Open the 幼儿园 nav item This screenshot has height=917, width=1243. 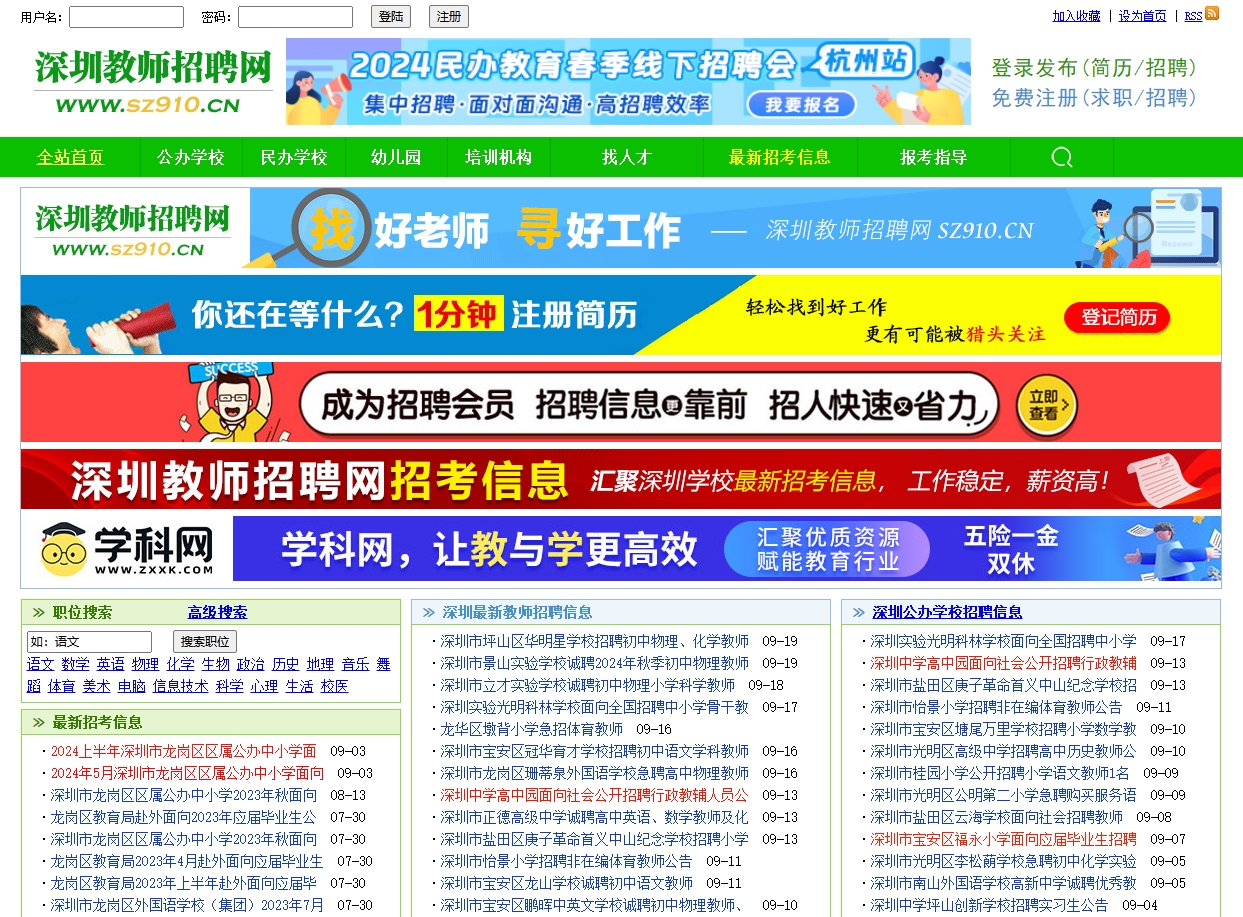coord(396,158)
